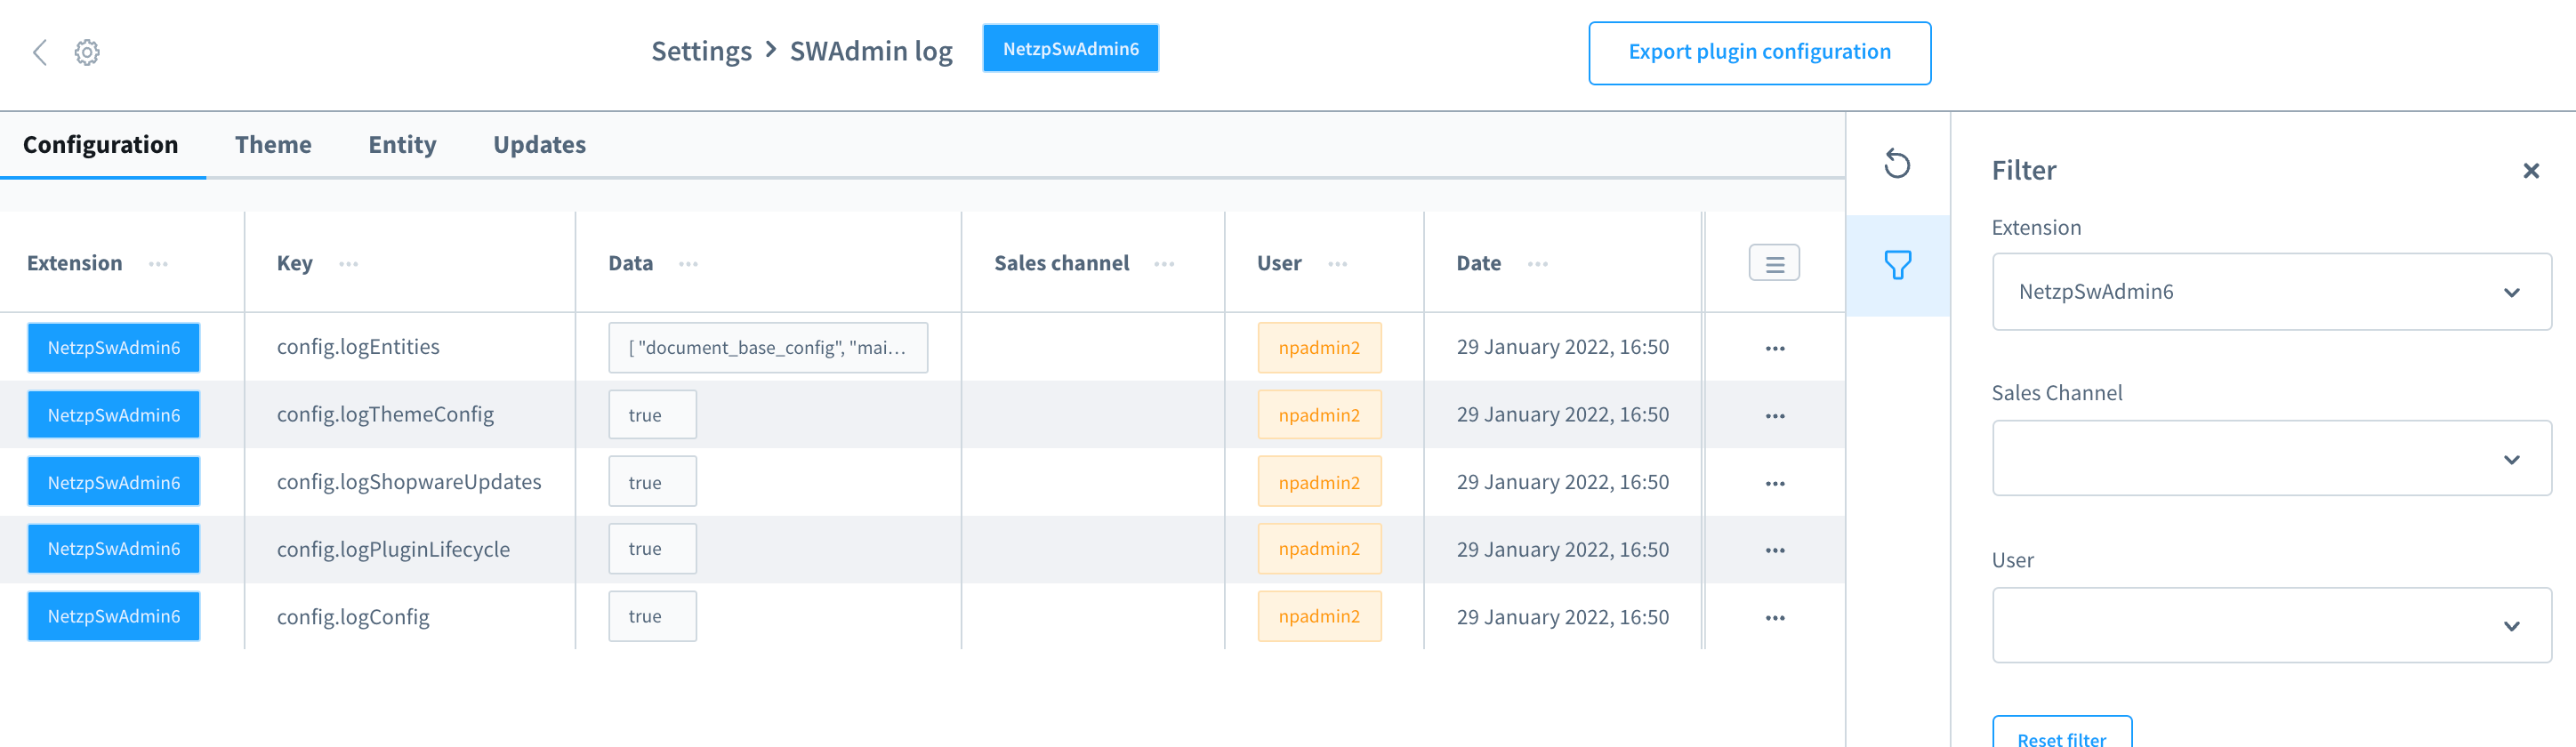Viewport: 2576px width, 747px height.
Task: Open Date column header options
Action: [x=1537, y=264]
